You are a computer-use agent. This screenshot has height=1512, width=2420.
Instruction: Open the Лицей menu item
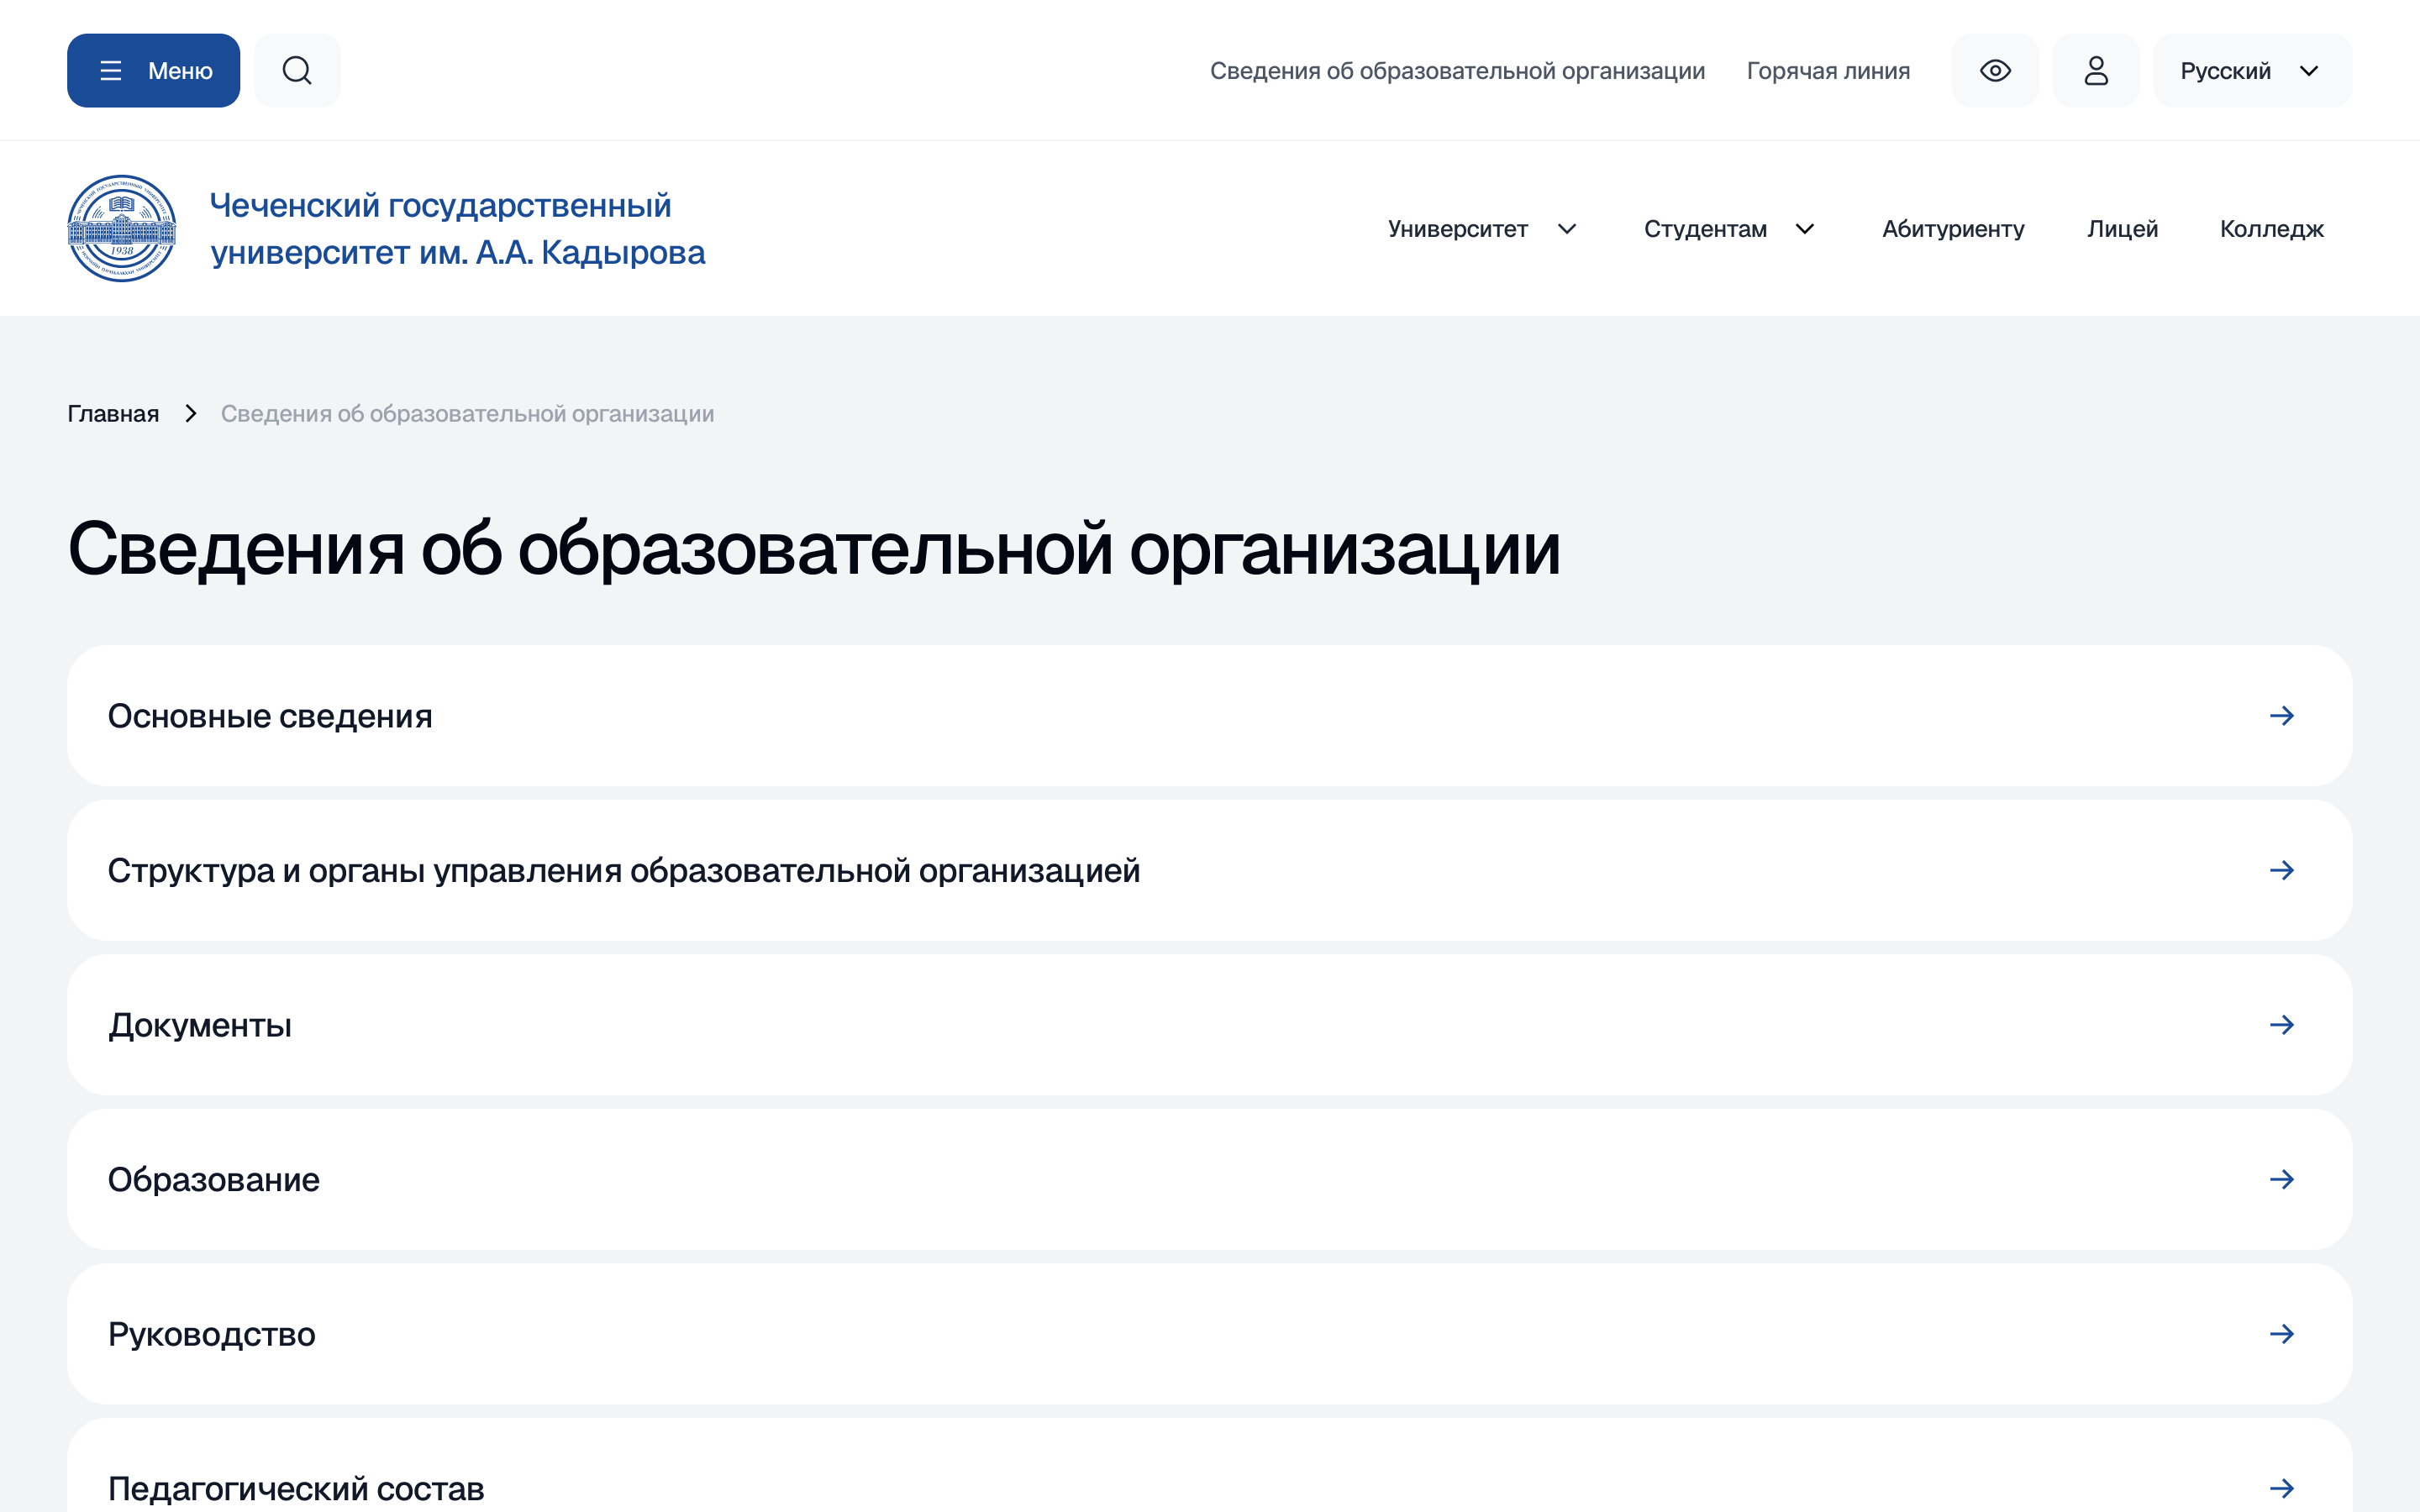(2122, 229)
